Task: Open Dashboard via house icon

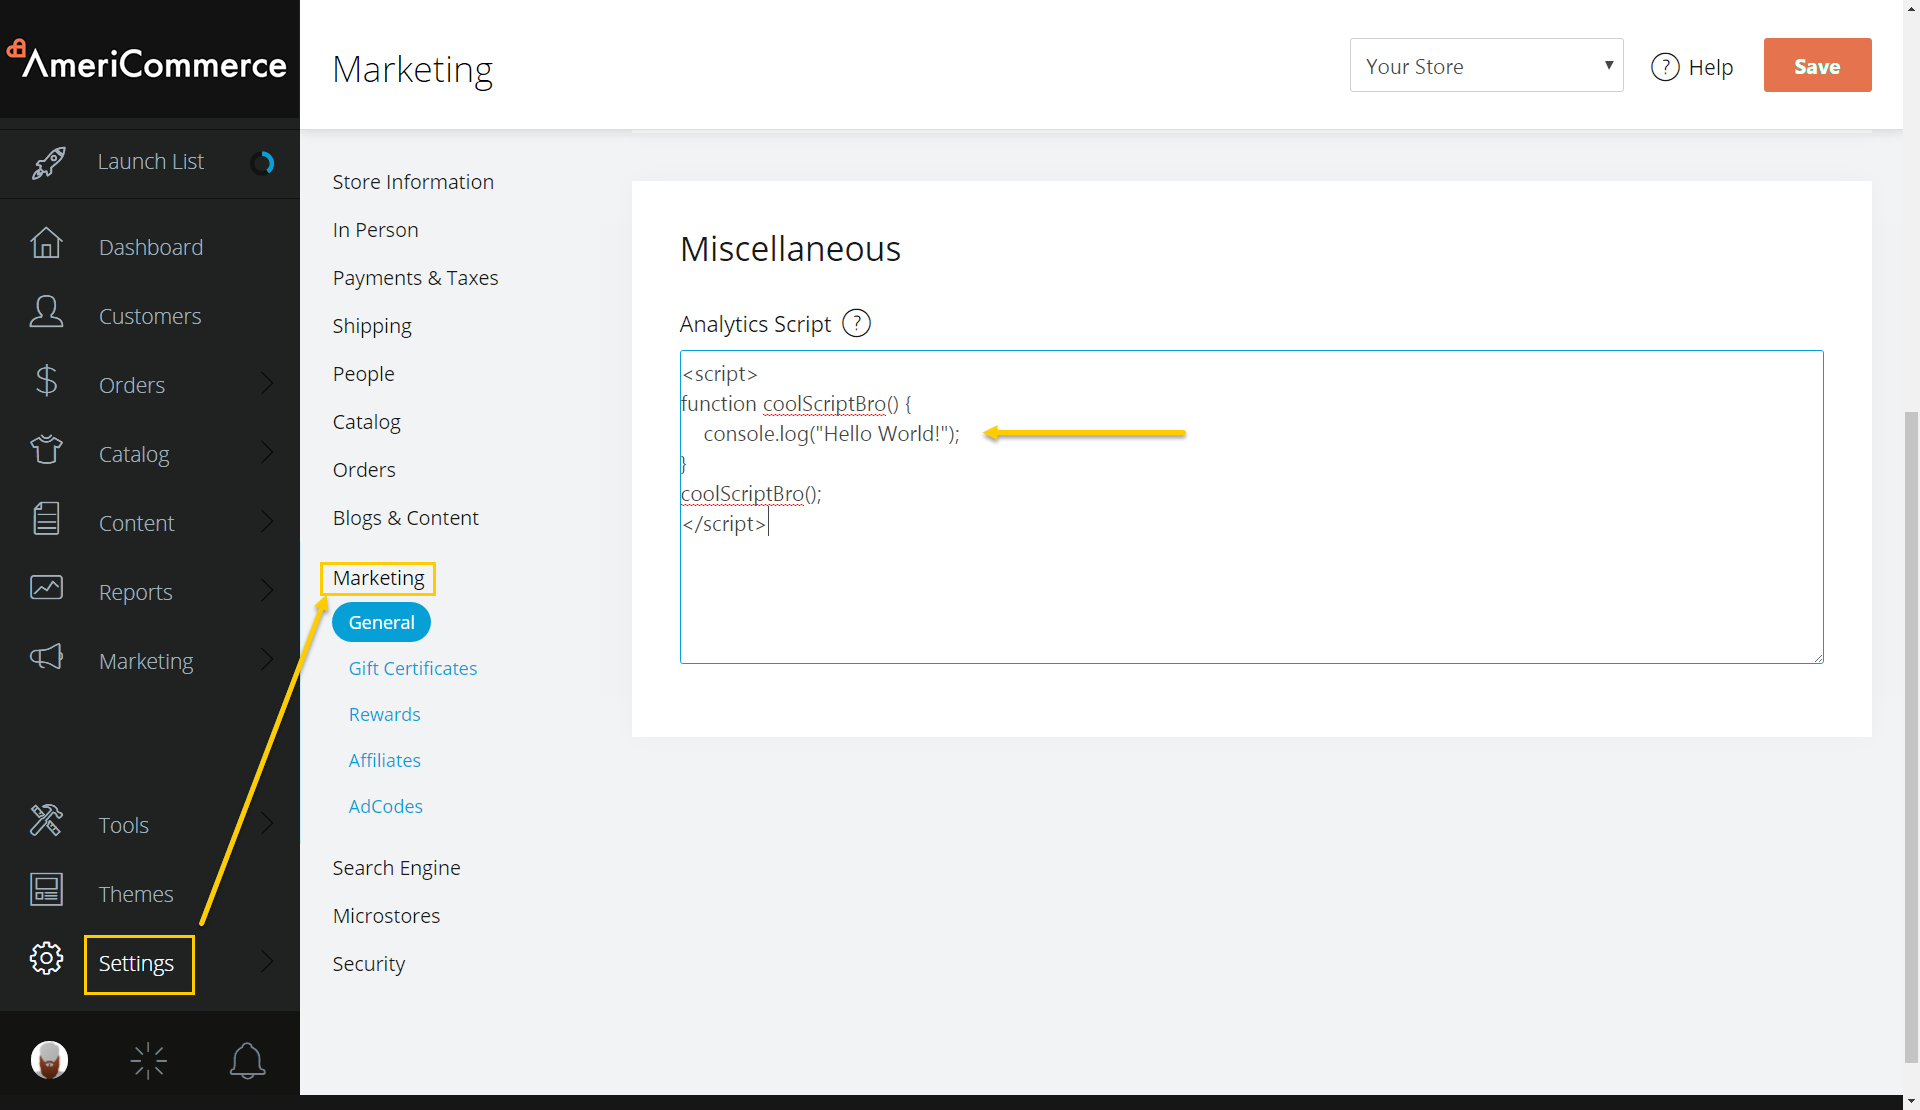Action: click(x=46, y=244)
